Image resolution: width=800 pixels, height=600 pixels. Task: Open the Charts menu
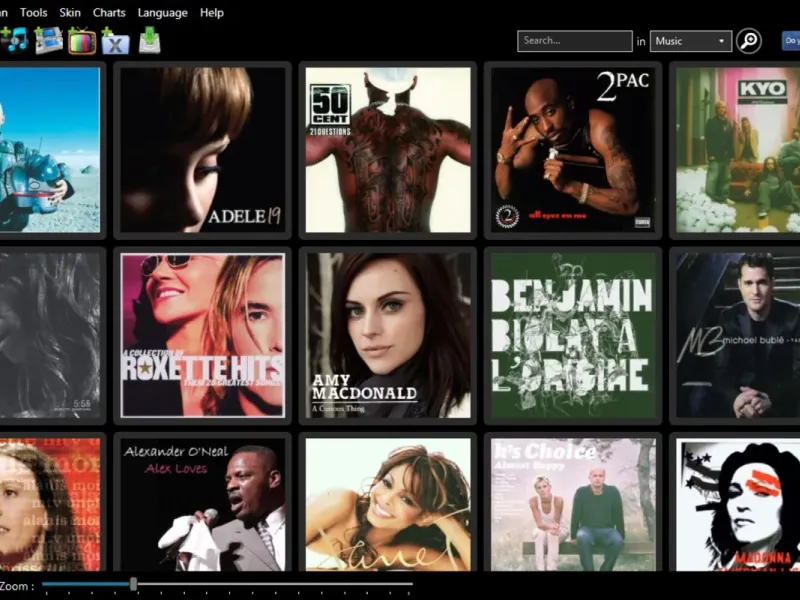coord(109,13)
